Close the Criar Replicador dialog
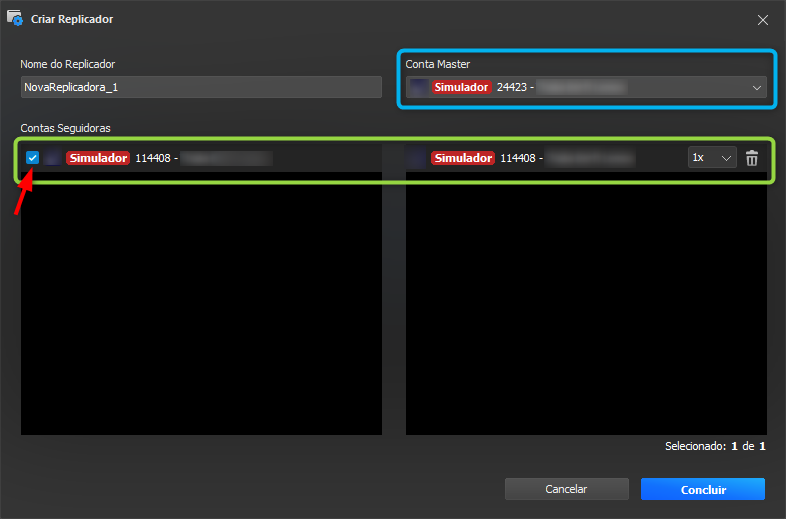This screenshot has height=519, width=786. pyautogui.click(x=762, y=19)
